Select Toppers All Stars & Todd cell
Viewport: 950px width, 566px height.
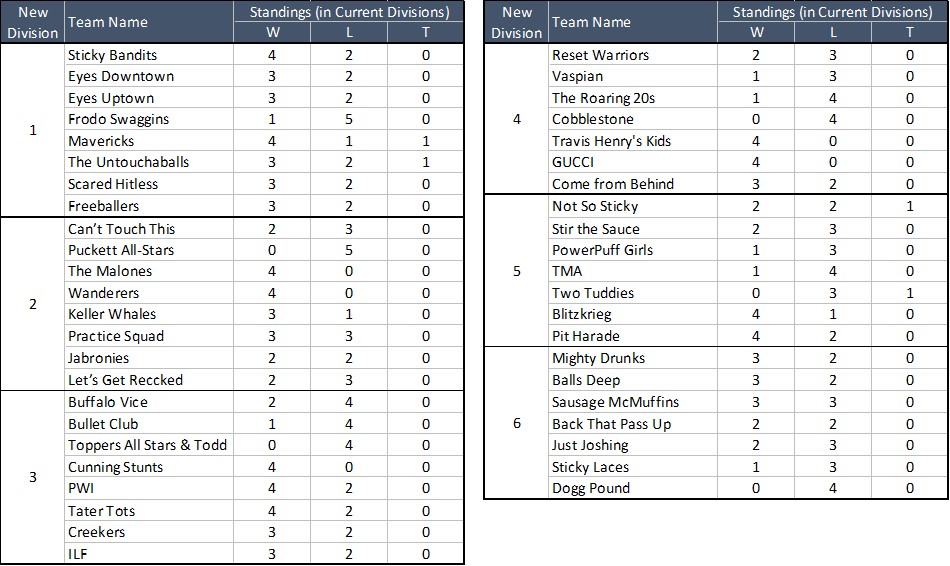click(x=147, y=445)
